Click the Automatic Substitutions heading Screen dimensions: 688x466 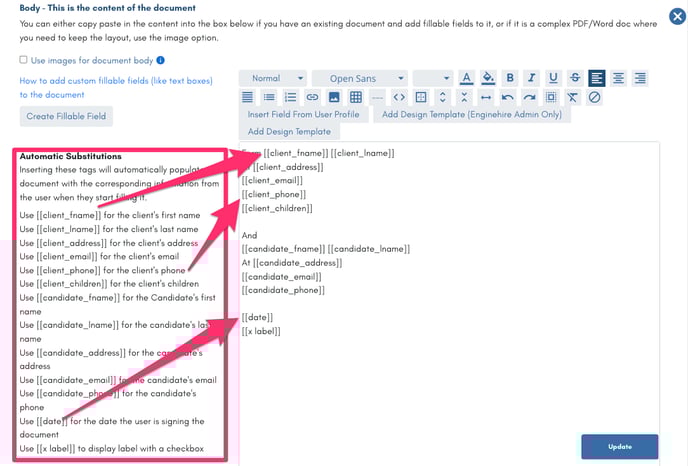pyautogui.click(x=71, y=156)
